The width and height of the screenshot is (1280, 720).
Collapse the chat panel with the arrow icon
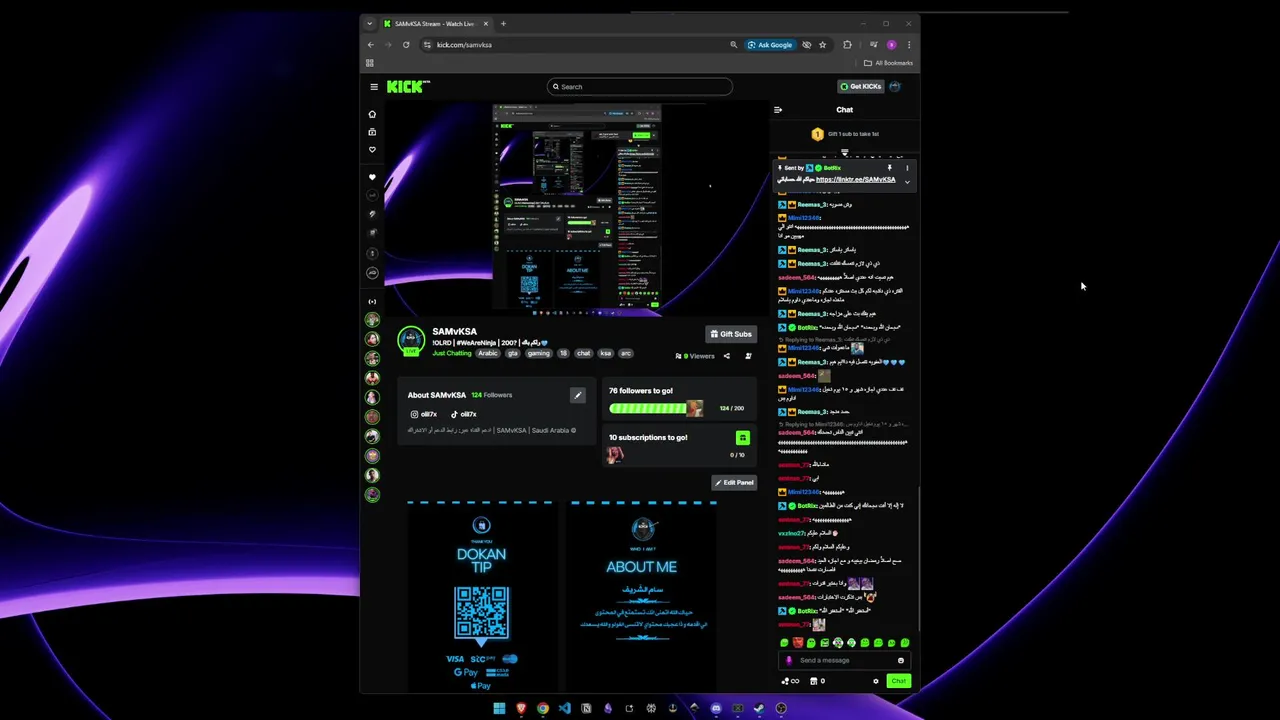pyautogui.click(x=778, y=110)
